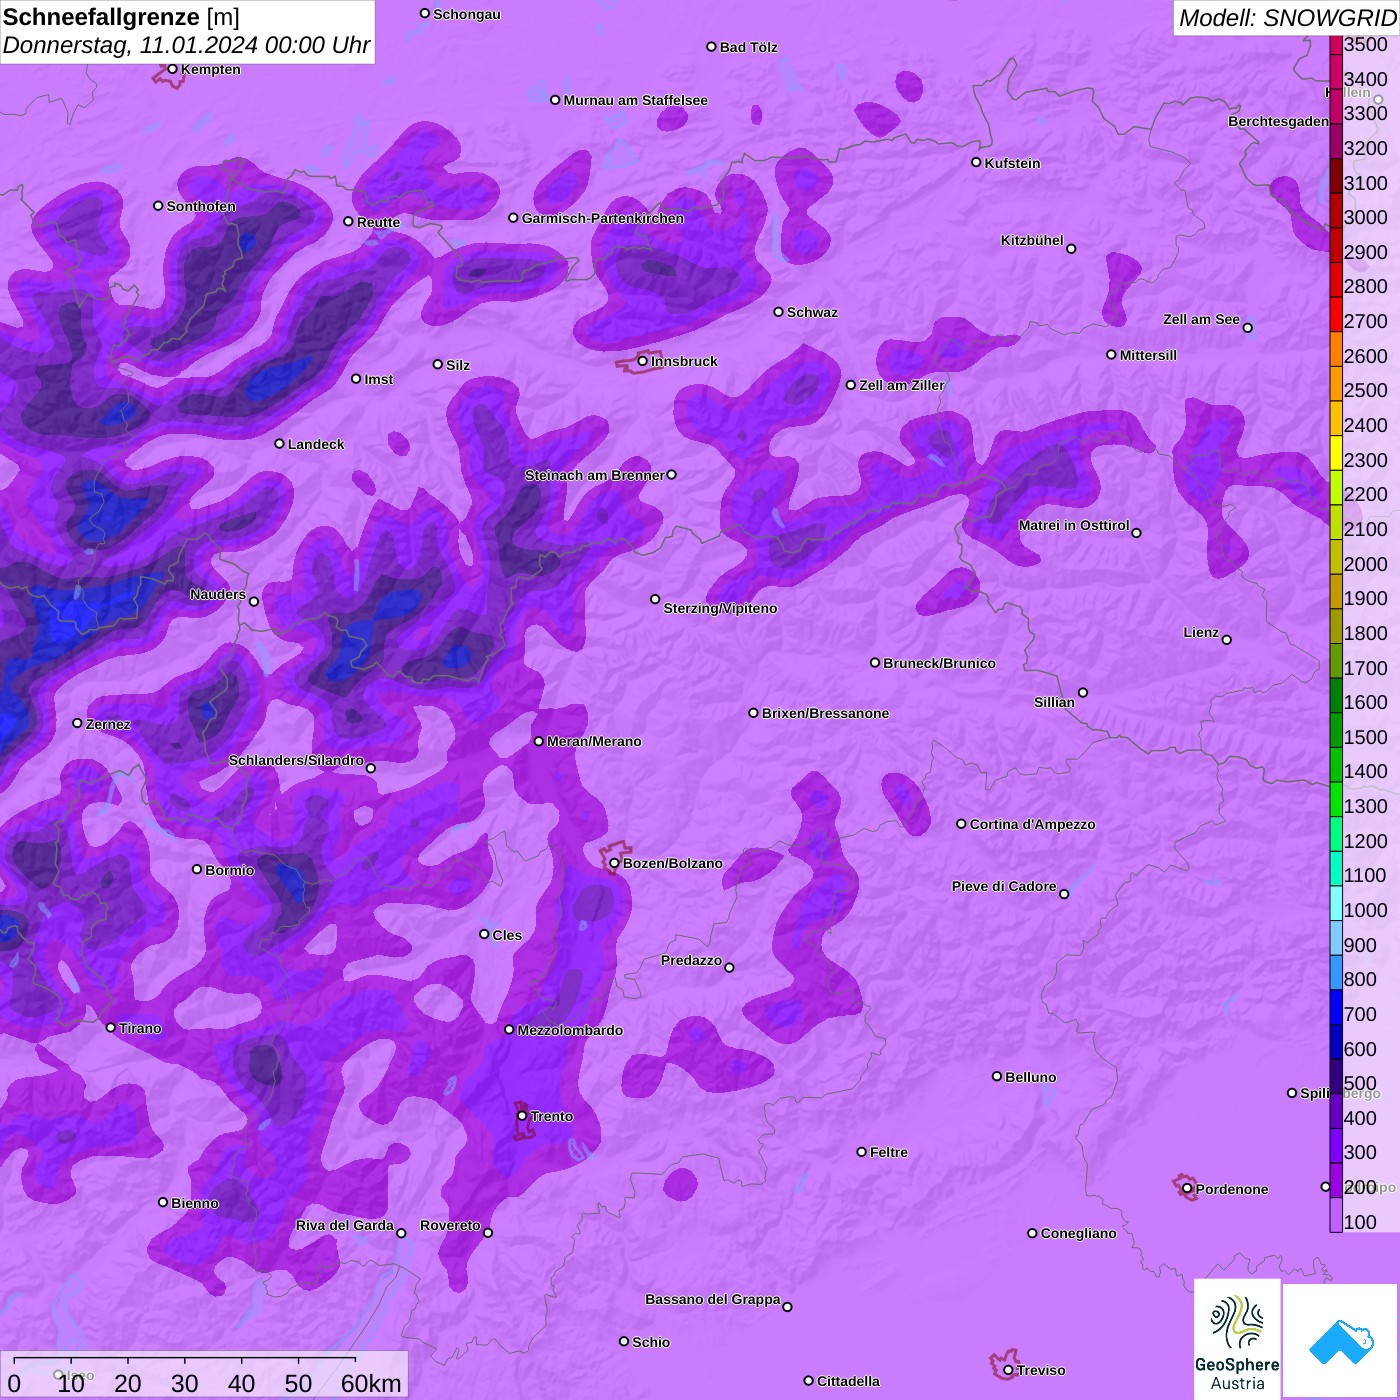Click the 'Schneefallgrenze [m]' title

point(121,17)
